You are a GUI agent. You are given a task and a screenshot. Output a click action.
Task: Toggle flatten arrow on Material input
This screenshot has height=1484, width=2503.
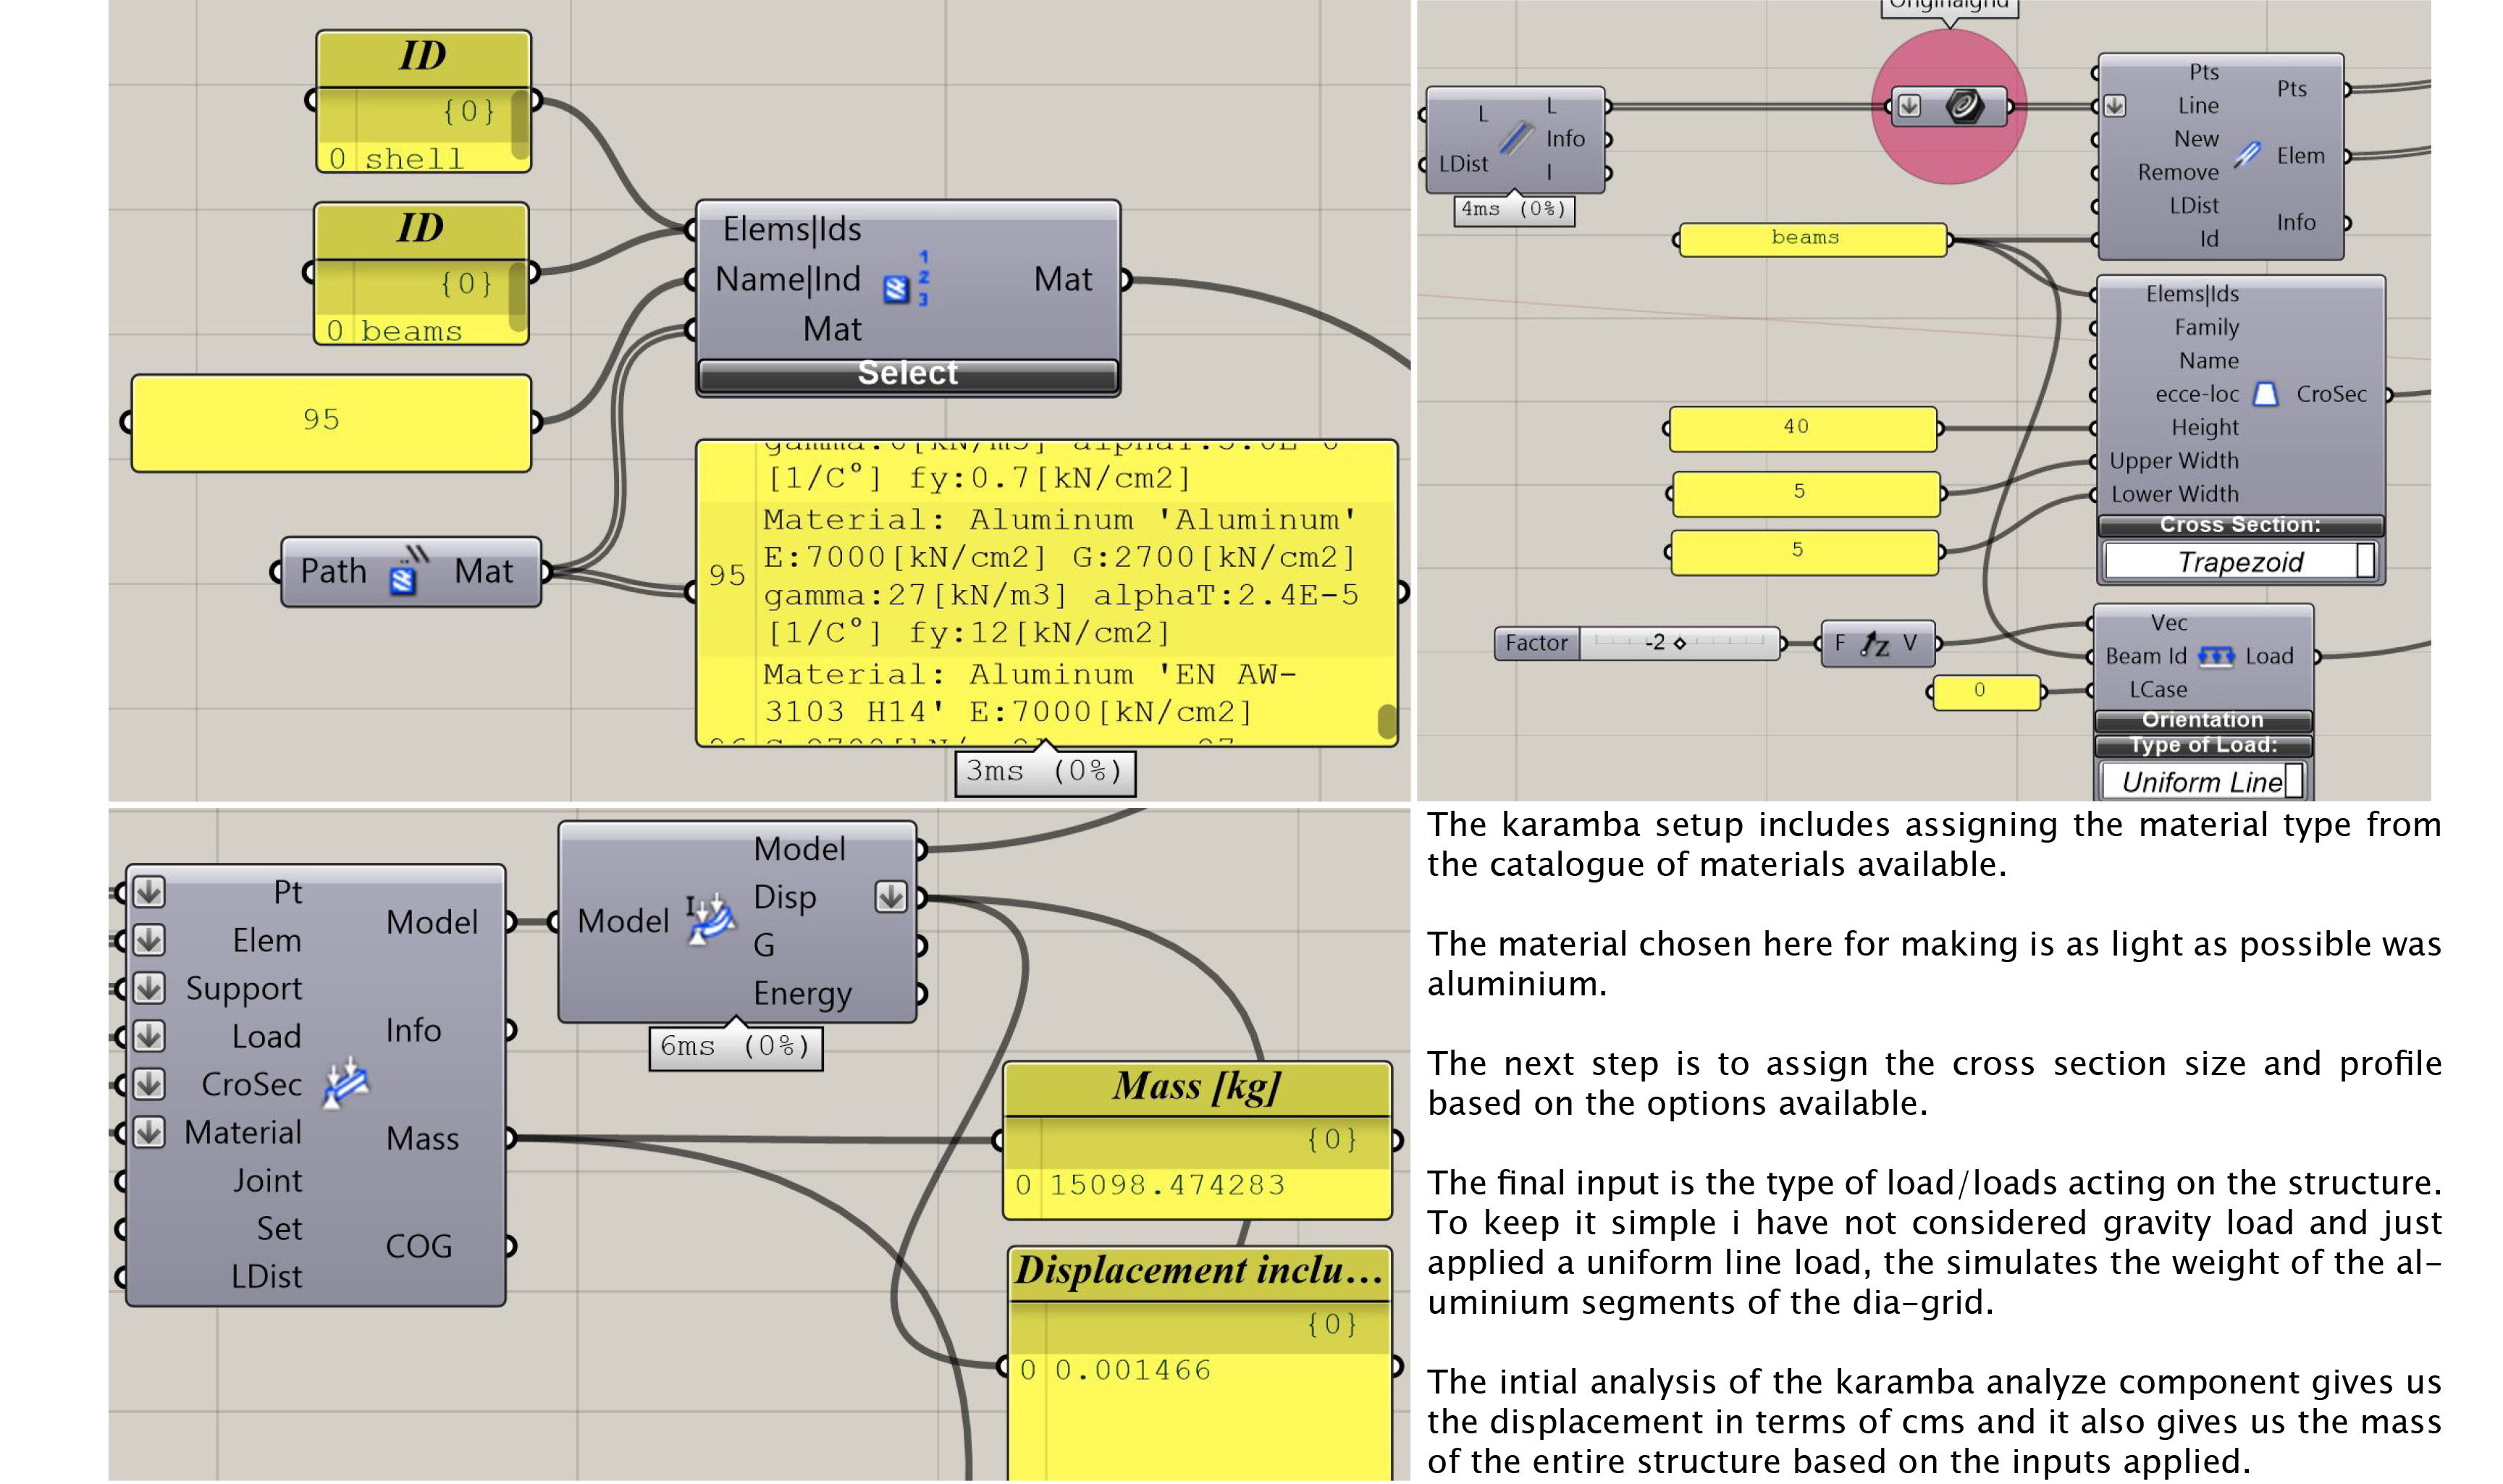pyautogui.click(x=149, y=1132)
